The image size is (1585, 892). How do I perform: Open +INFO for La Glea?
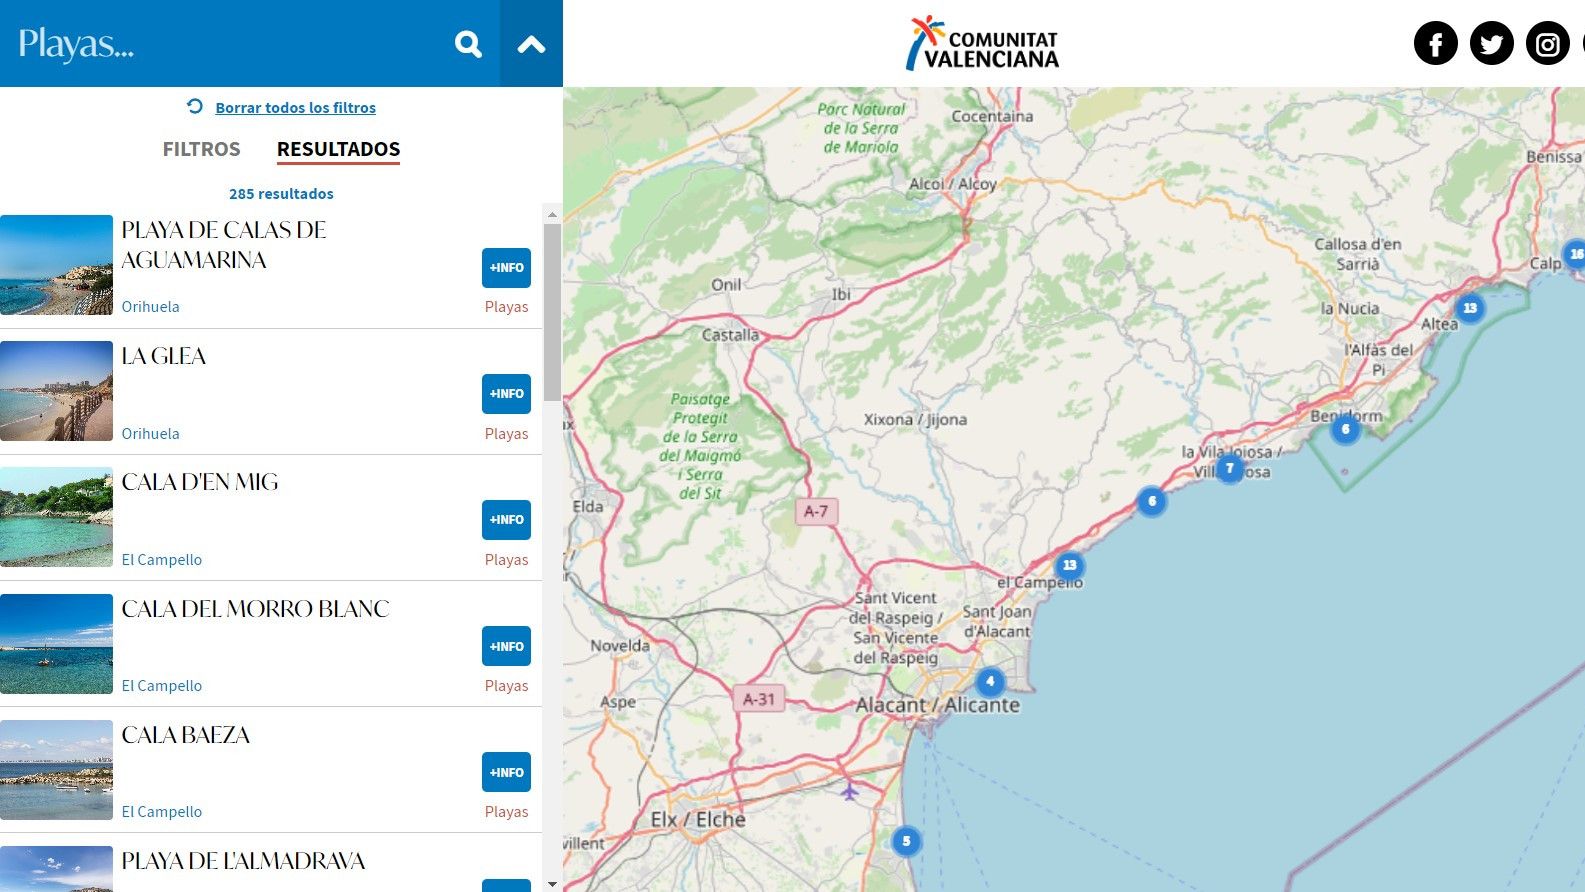click(x=506, y=394)
